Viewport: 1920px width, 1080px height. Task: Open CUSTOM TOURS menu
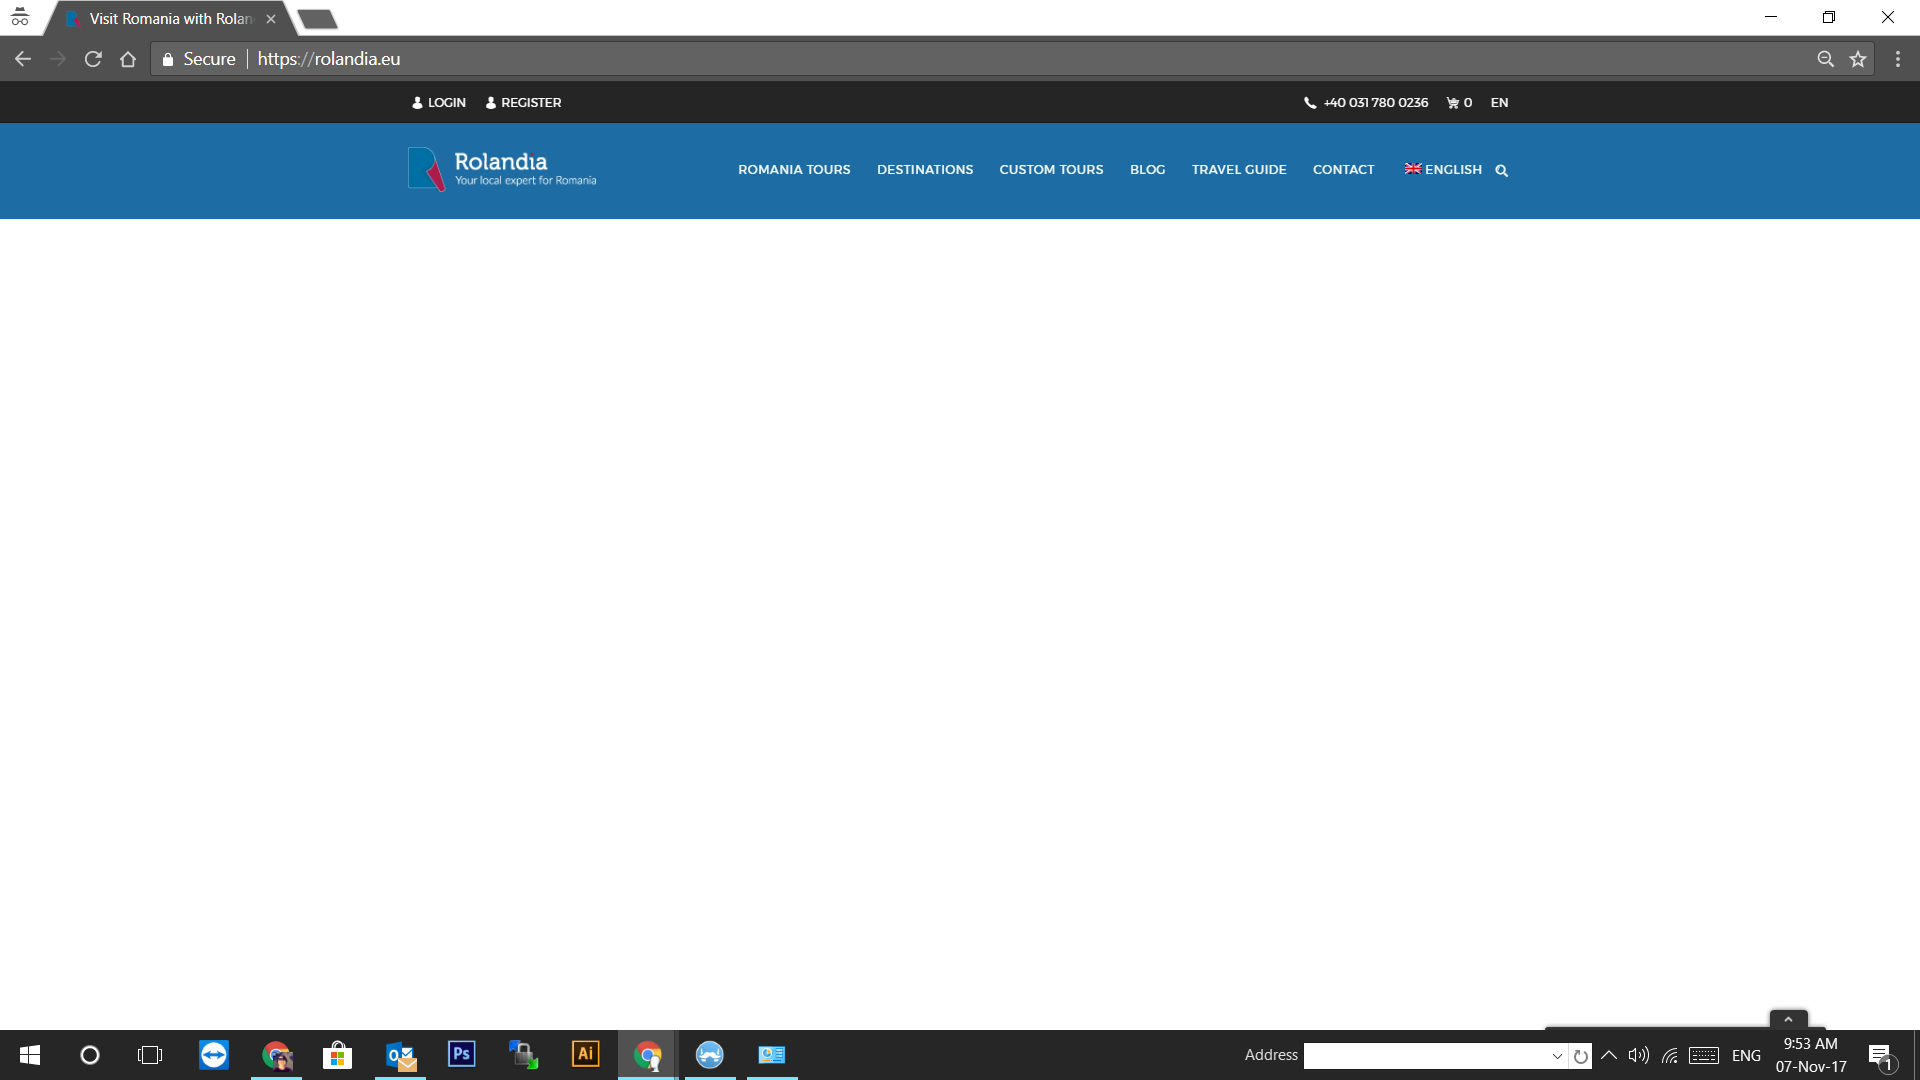pyautogui.click(x=1051, y=170)
